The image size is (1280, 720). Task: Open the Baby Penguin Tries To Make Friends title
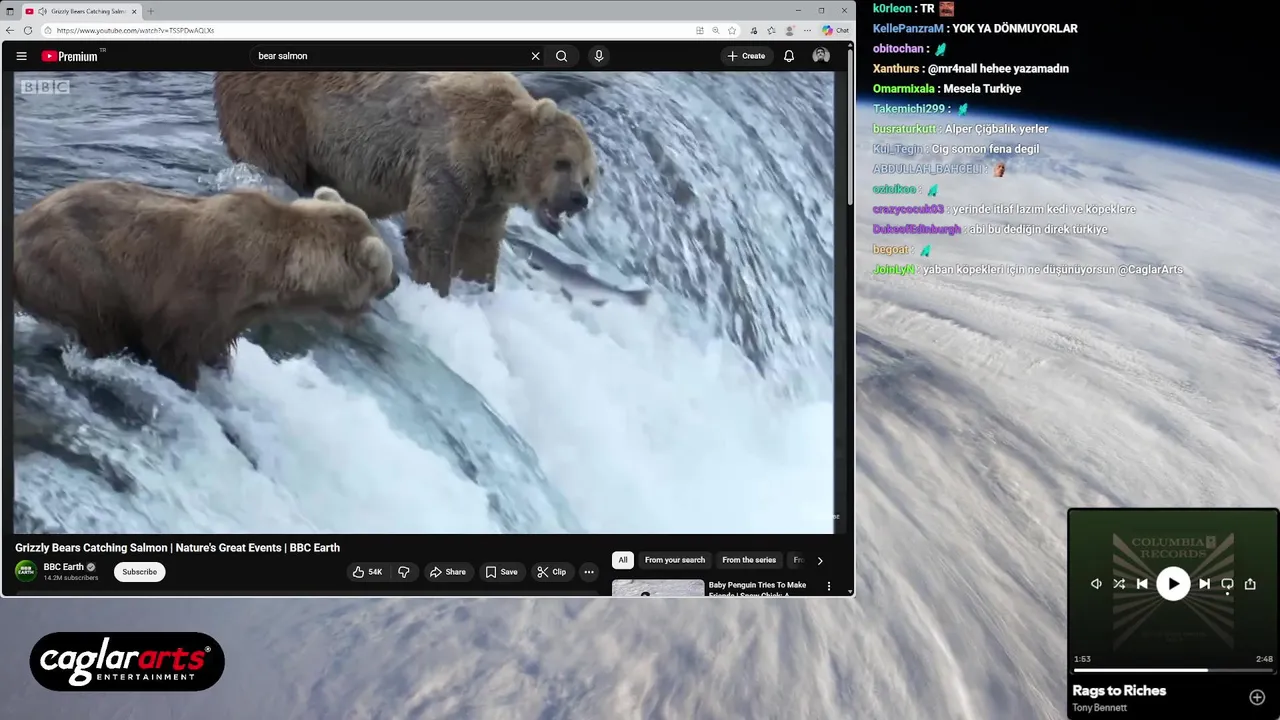point(757,588)
